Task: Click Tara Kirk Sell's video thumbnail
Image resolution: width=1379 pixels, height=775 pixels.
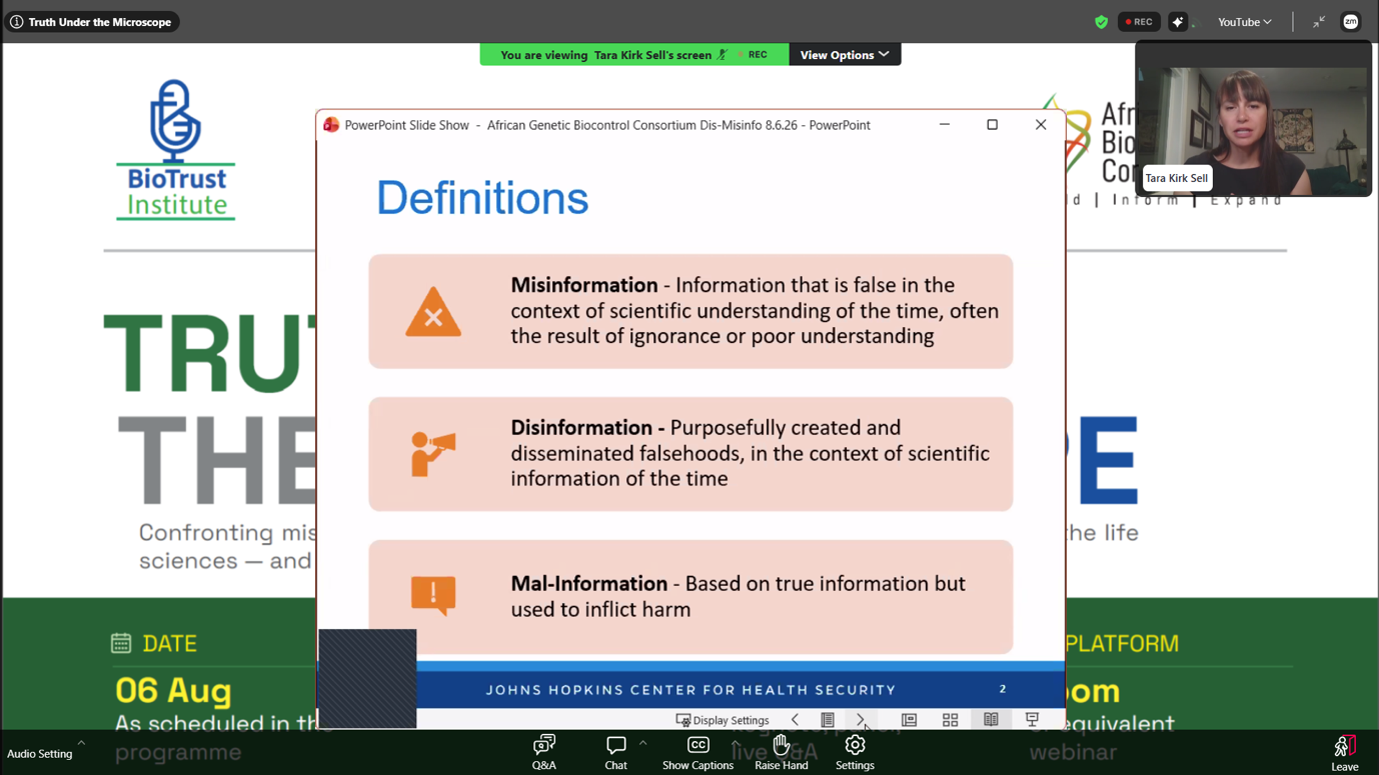Action: point(1253,119)
